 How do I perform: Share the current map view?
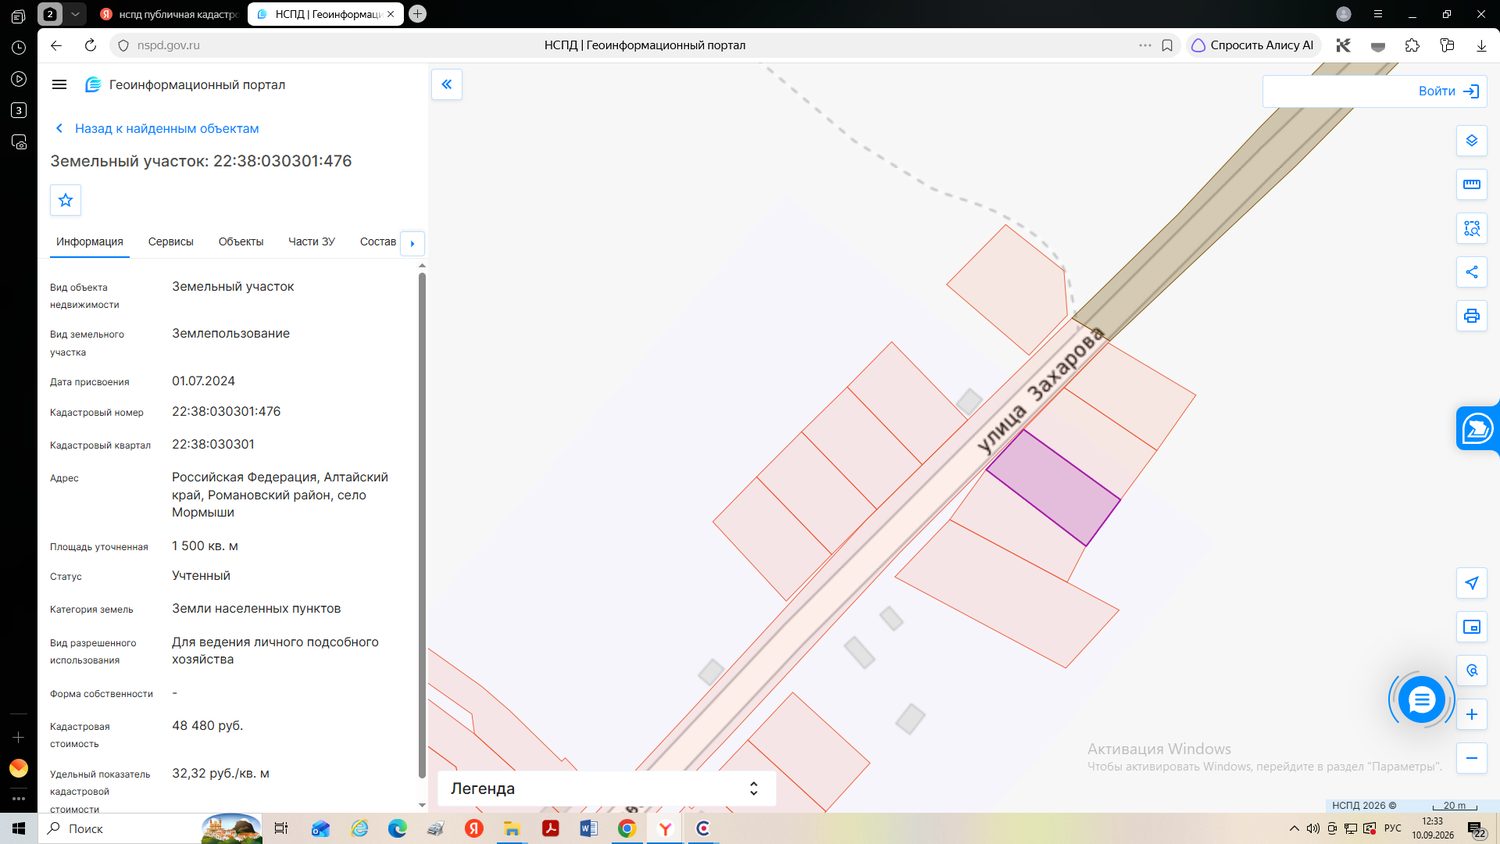(1472, 272)
